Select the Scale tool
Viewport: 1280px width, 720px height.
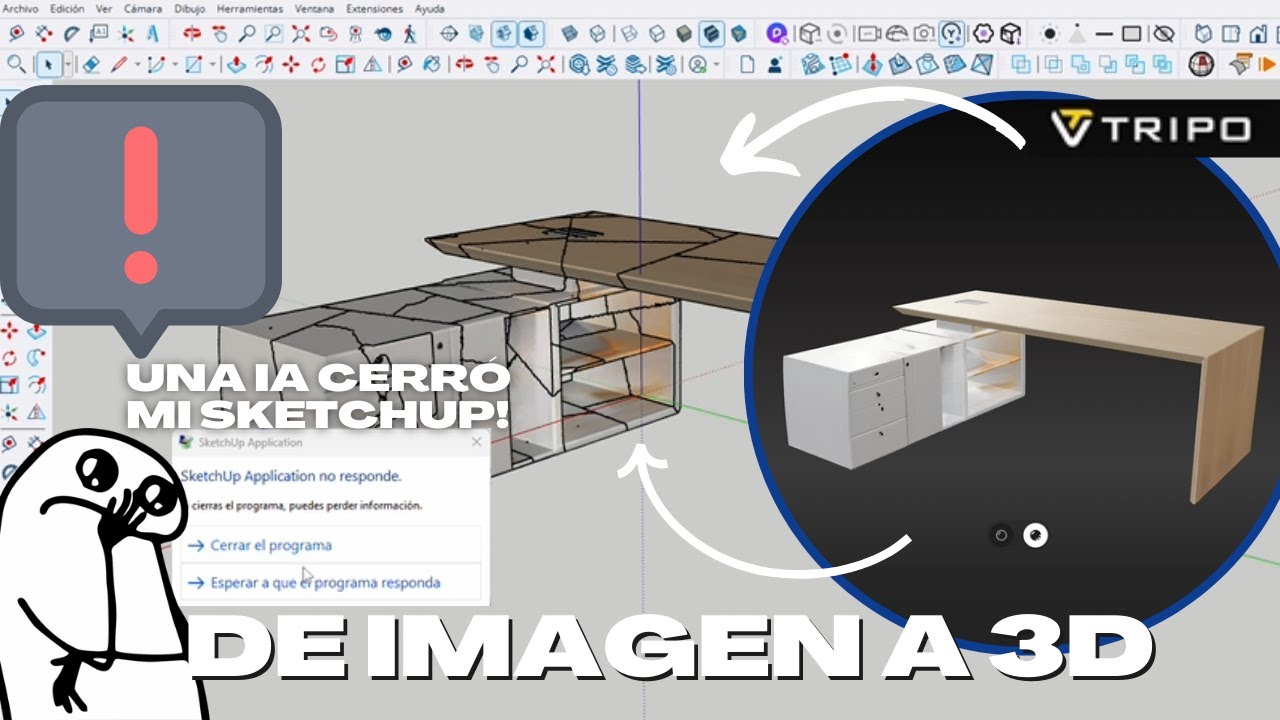[345, 65]
